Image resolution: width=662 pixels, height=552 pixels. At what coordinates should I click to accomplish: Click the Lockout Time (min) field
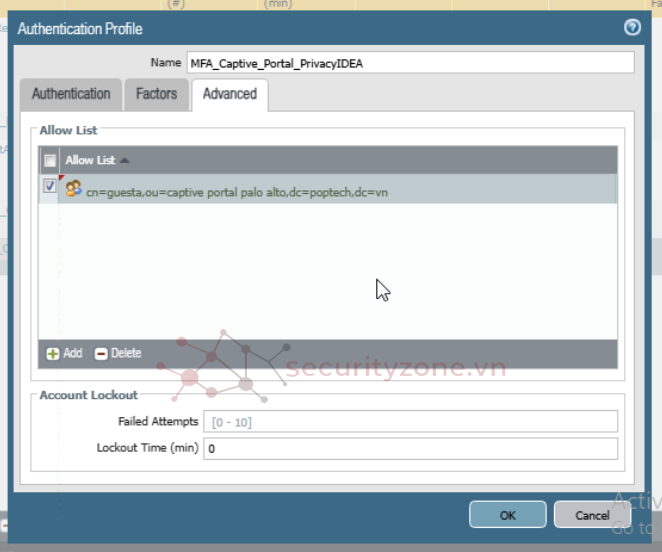[410, 449]
